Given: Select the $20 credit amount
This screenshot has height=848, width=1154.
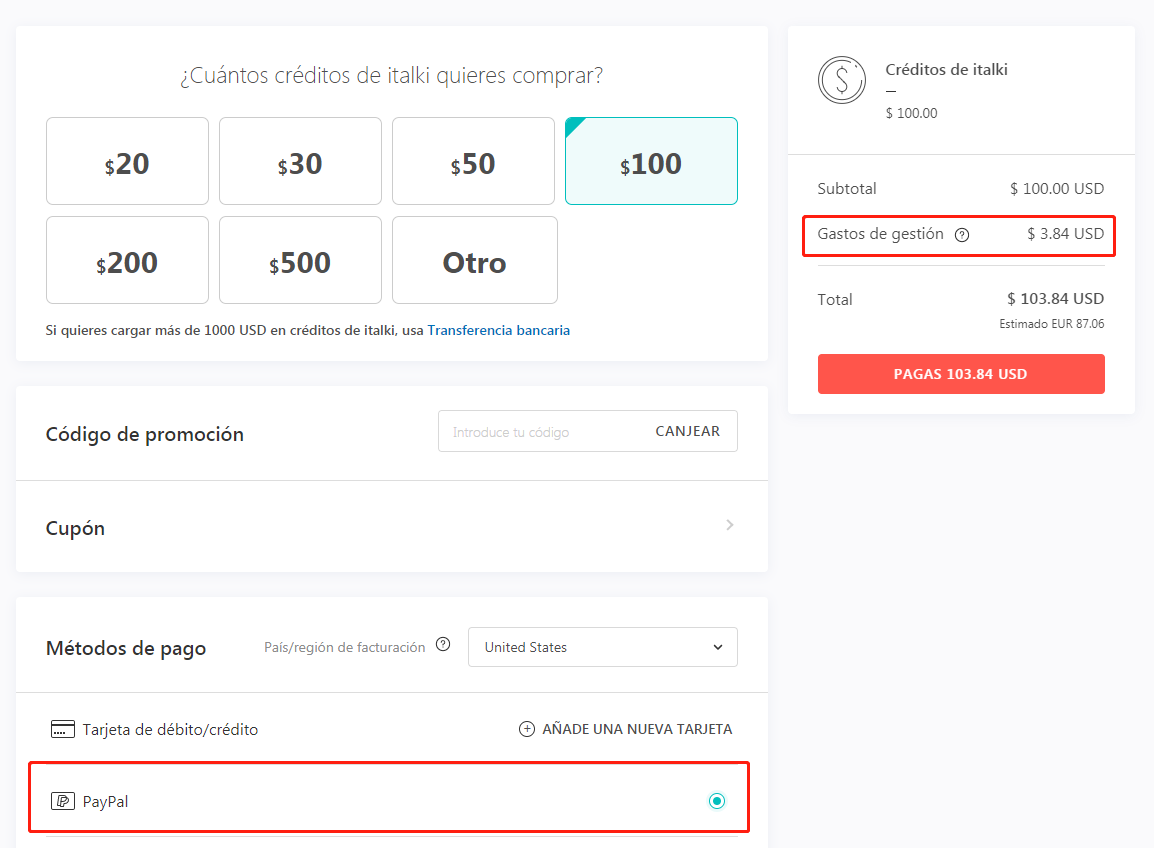Looking at the screenshot, I should (127, 161).
